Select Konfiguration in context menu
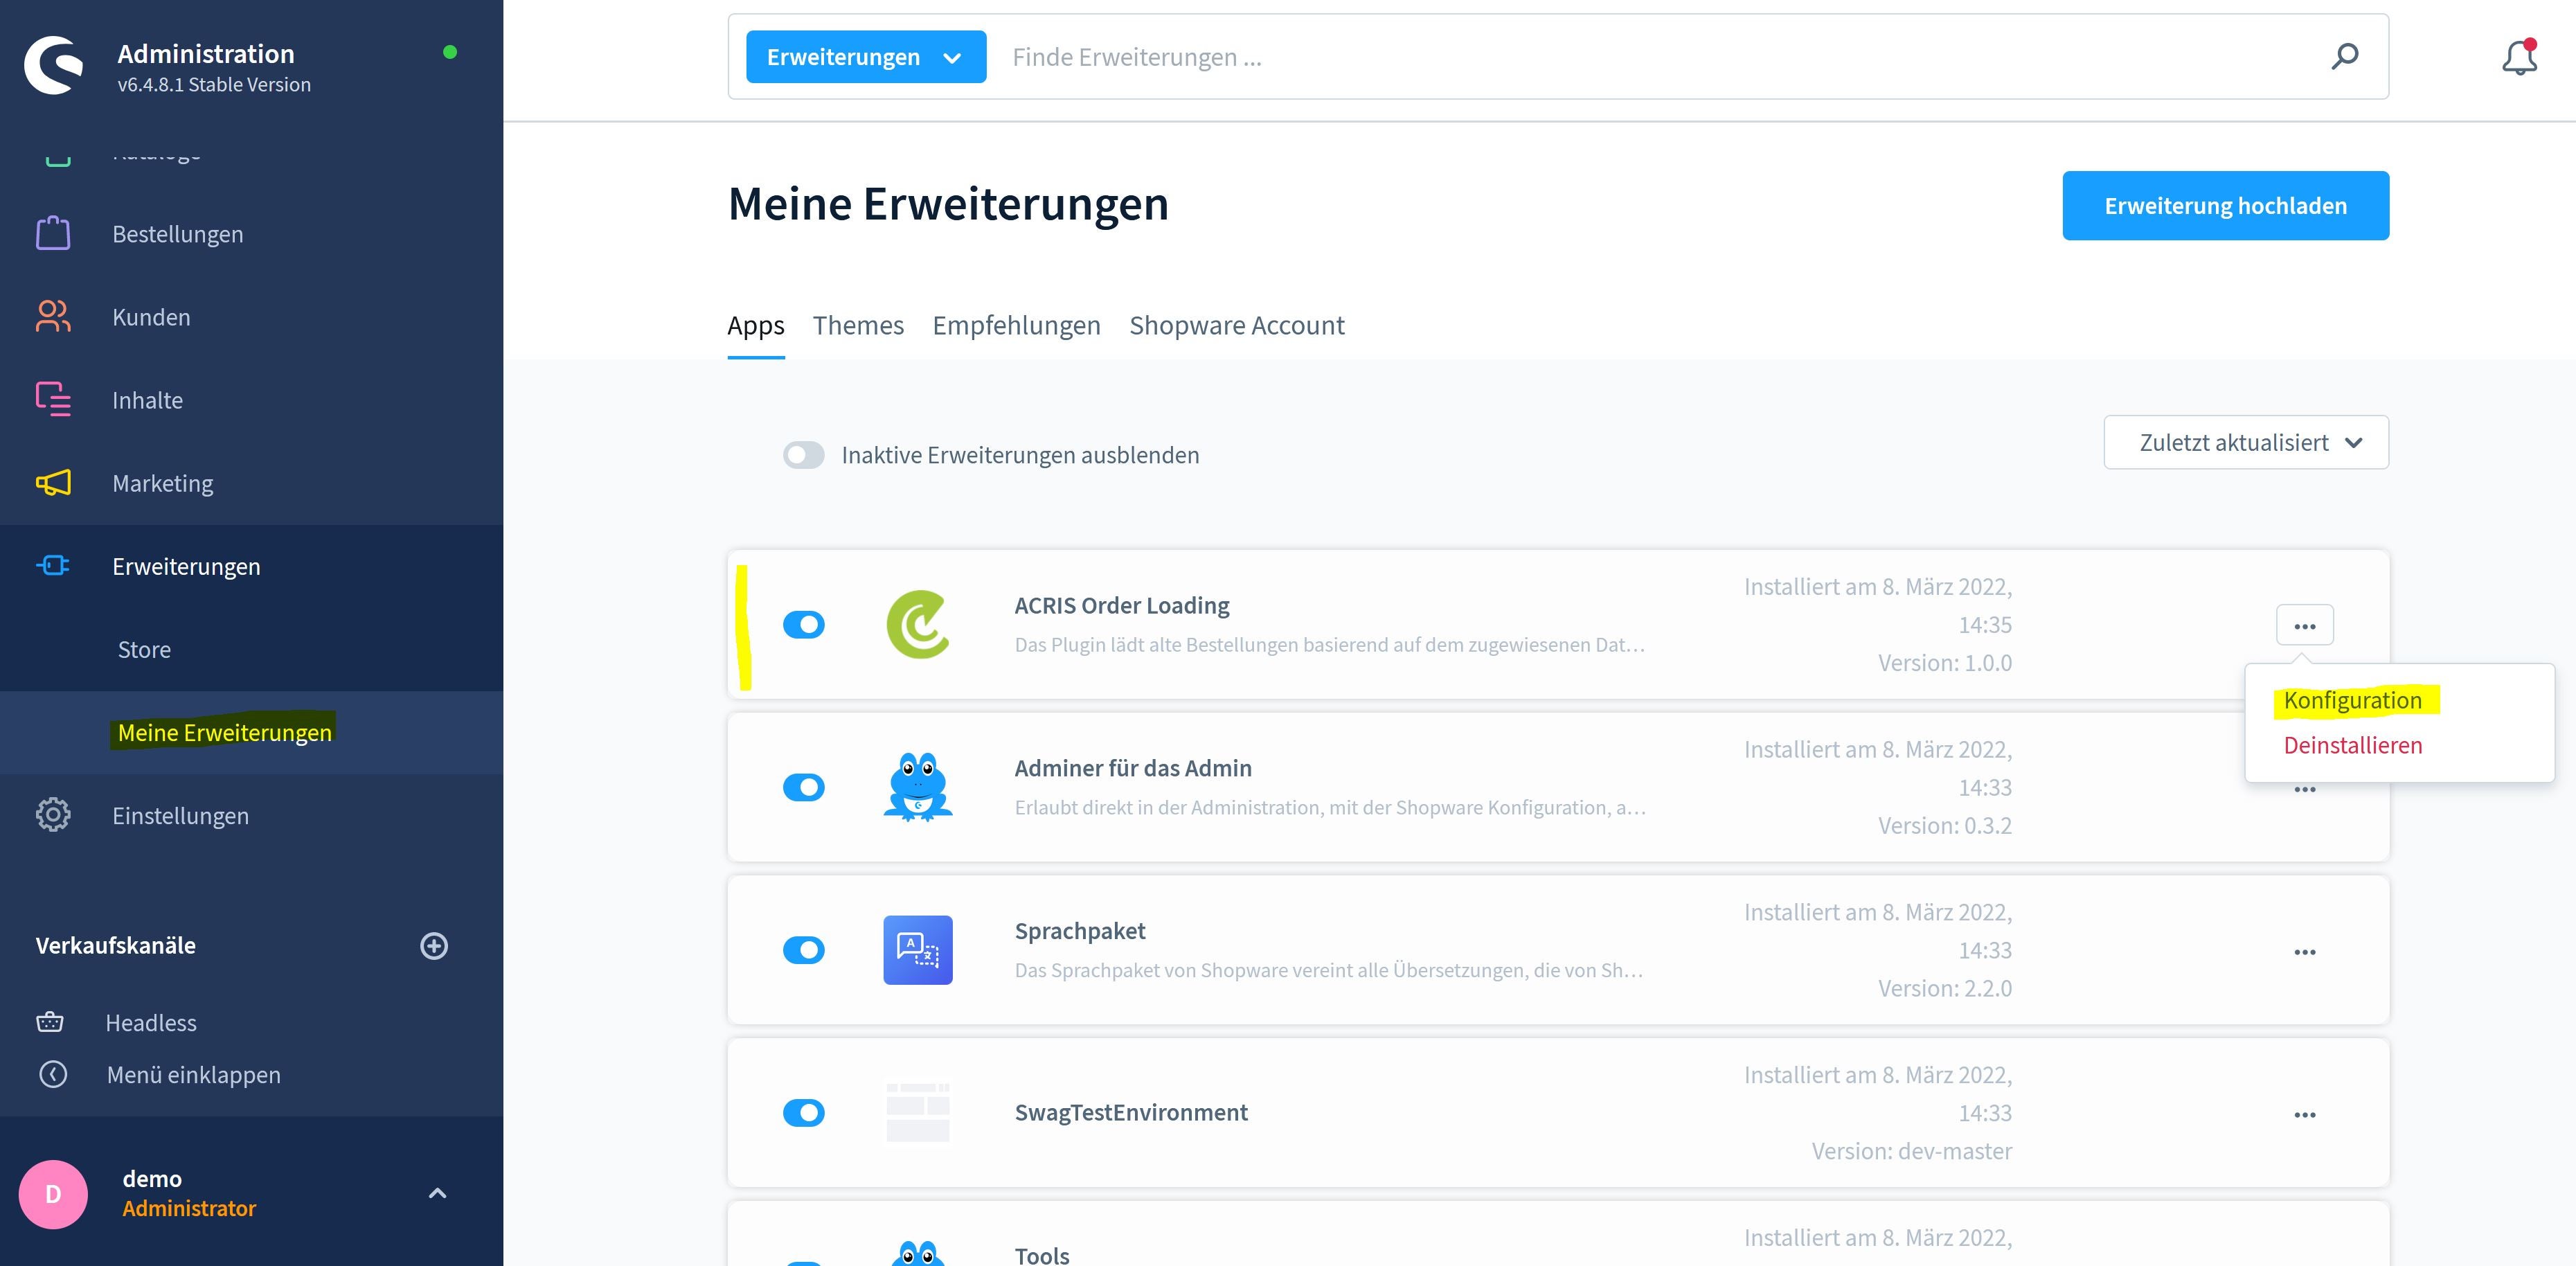 pos(2352,700)
